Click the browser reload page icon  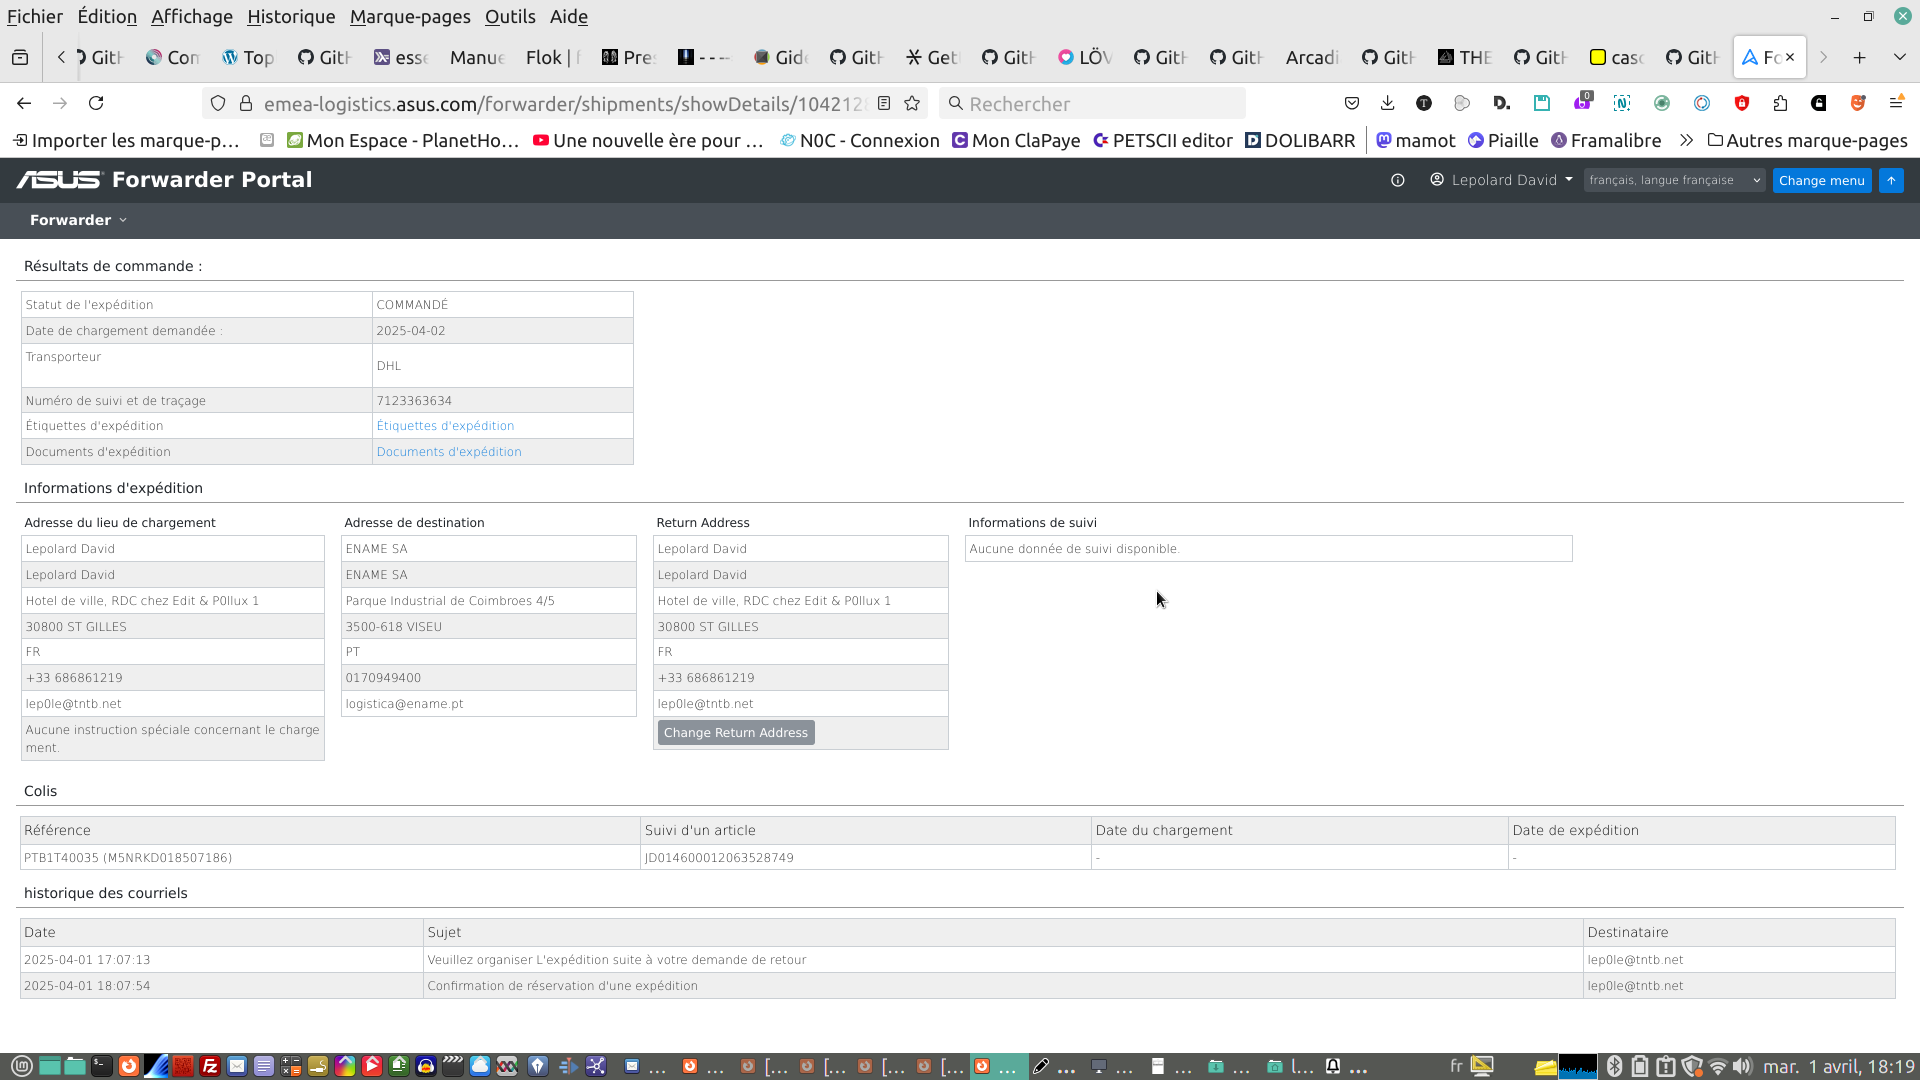(96, 103)
